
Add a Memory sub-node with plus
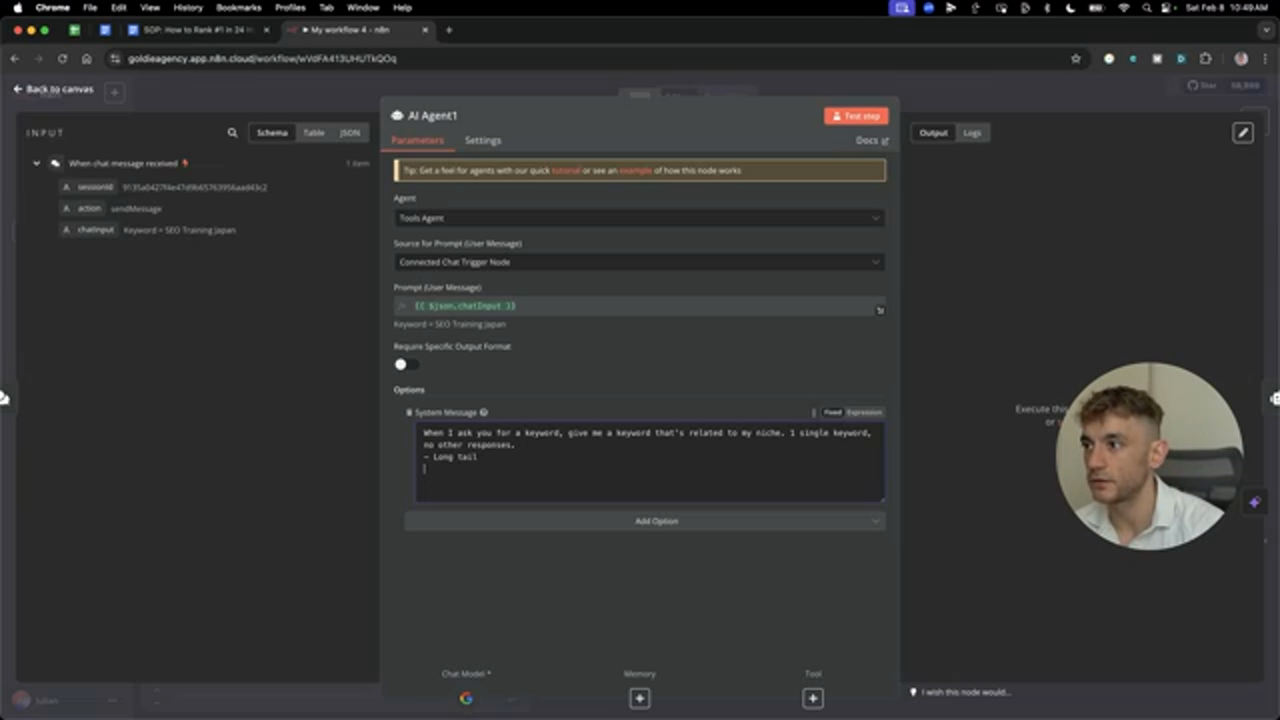640,699
